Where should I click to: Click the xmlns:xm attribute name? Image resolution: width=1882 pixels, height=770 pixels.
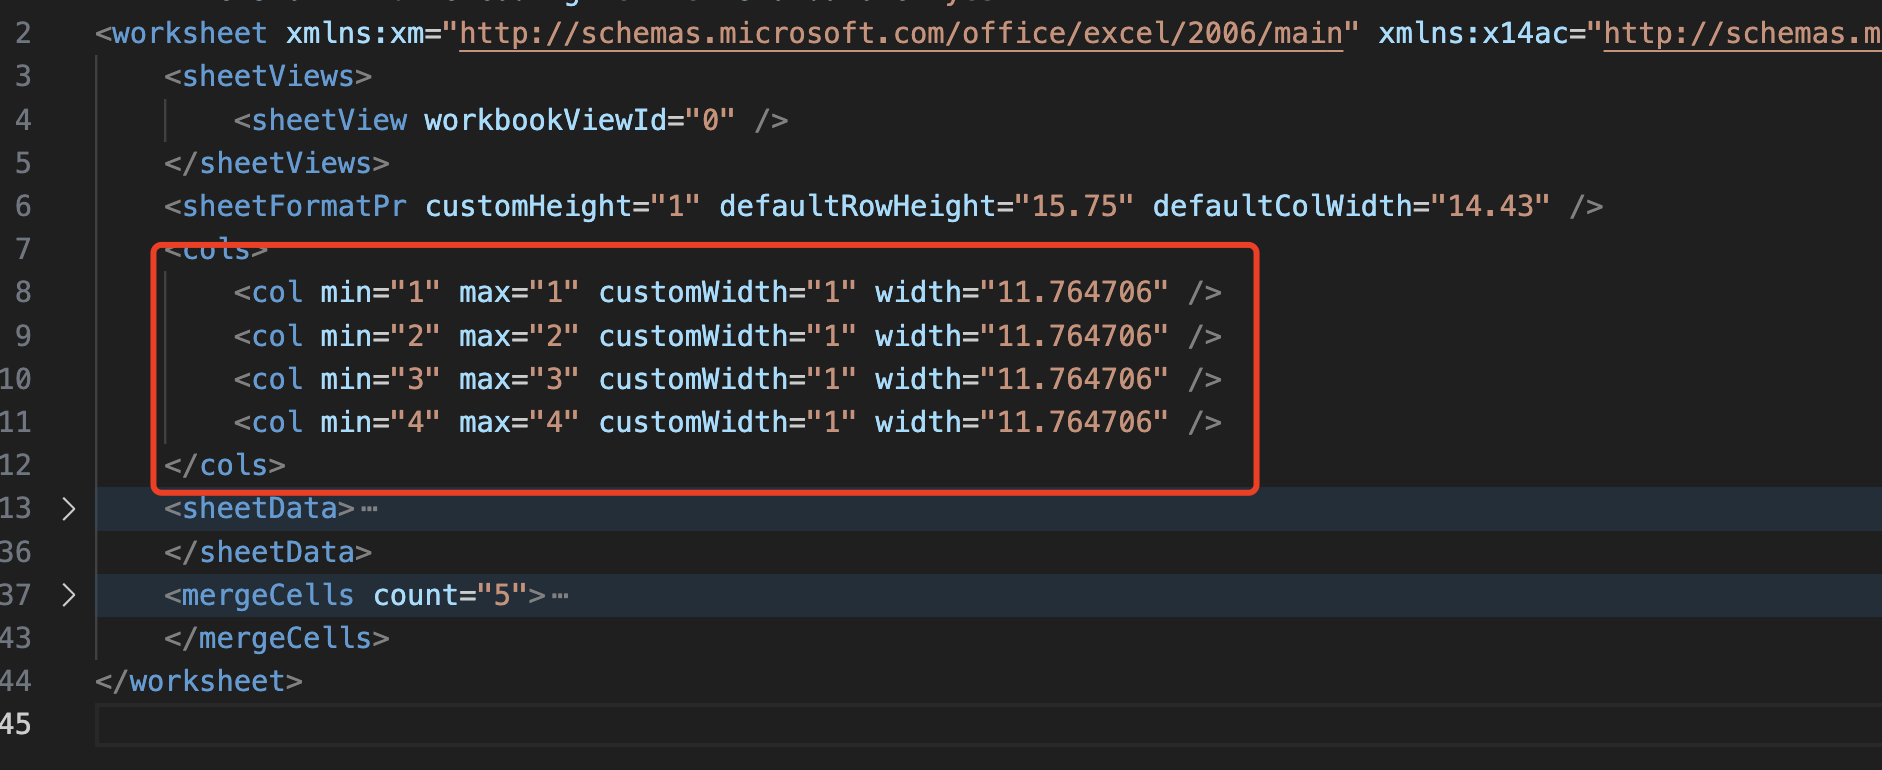[355, 34]
